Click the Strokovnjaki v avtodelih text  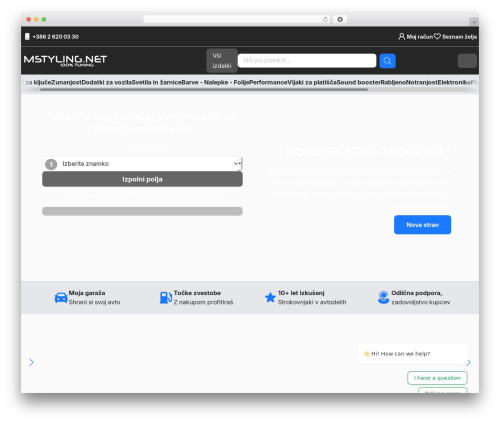[312, 302]
